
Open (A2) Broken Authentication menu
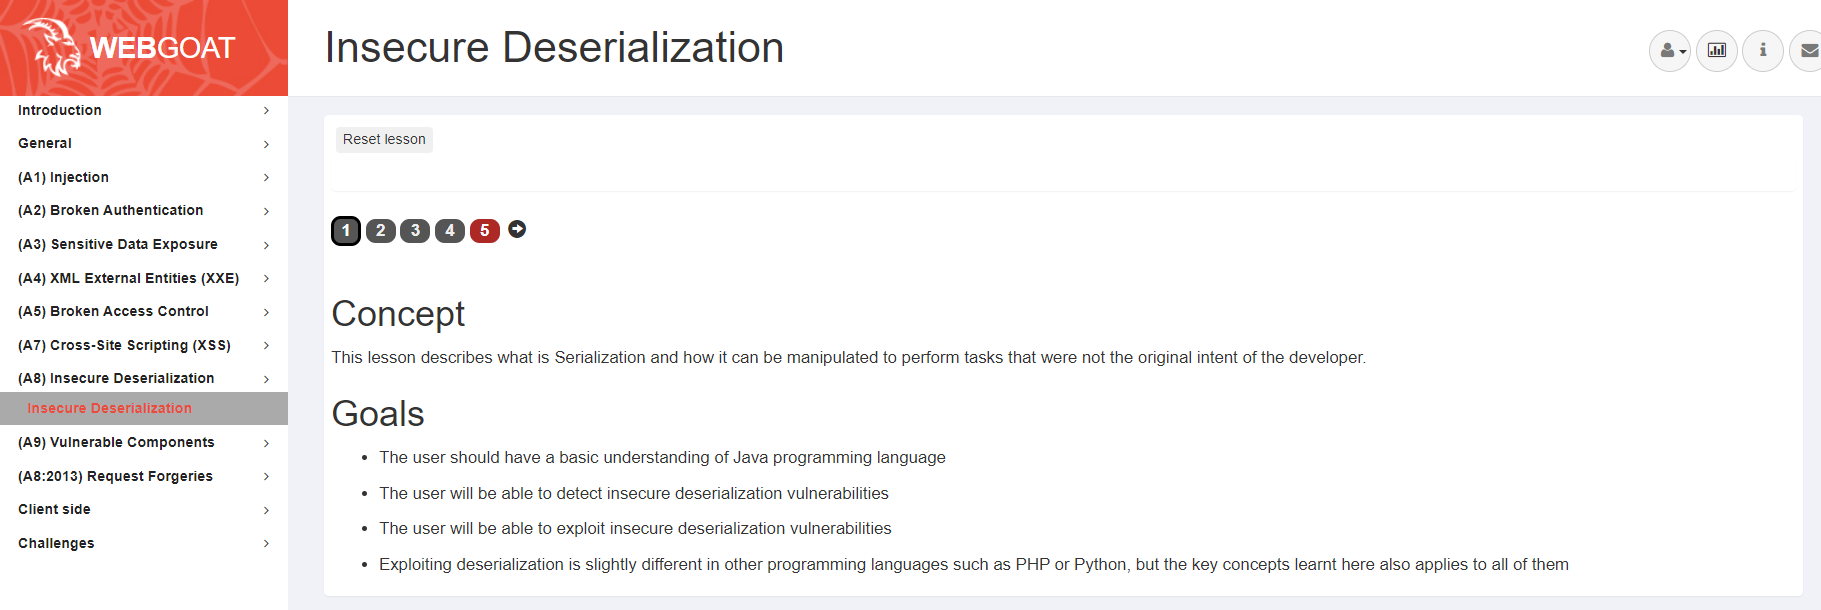point(111,211)
